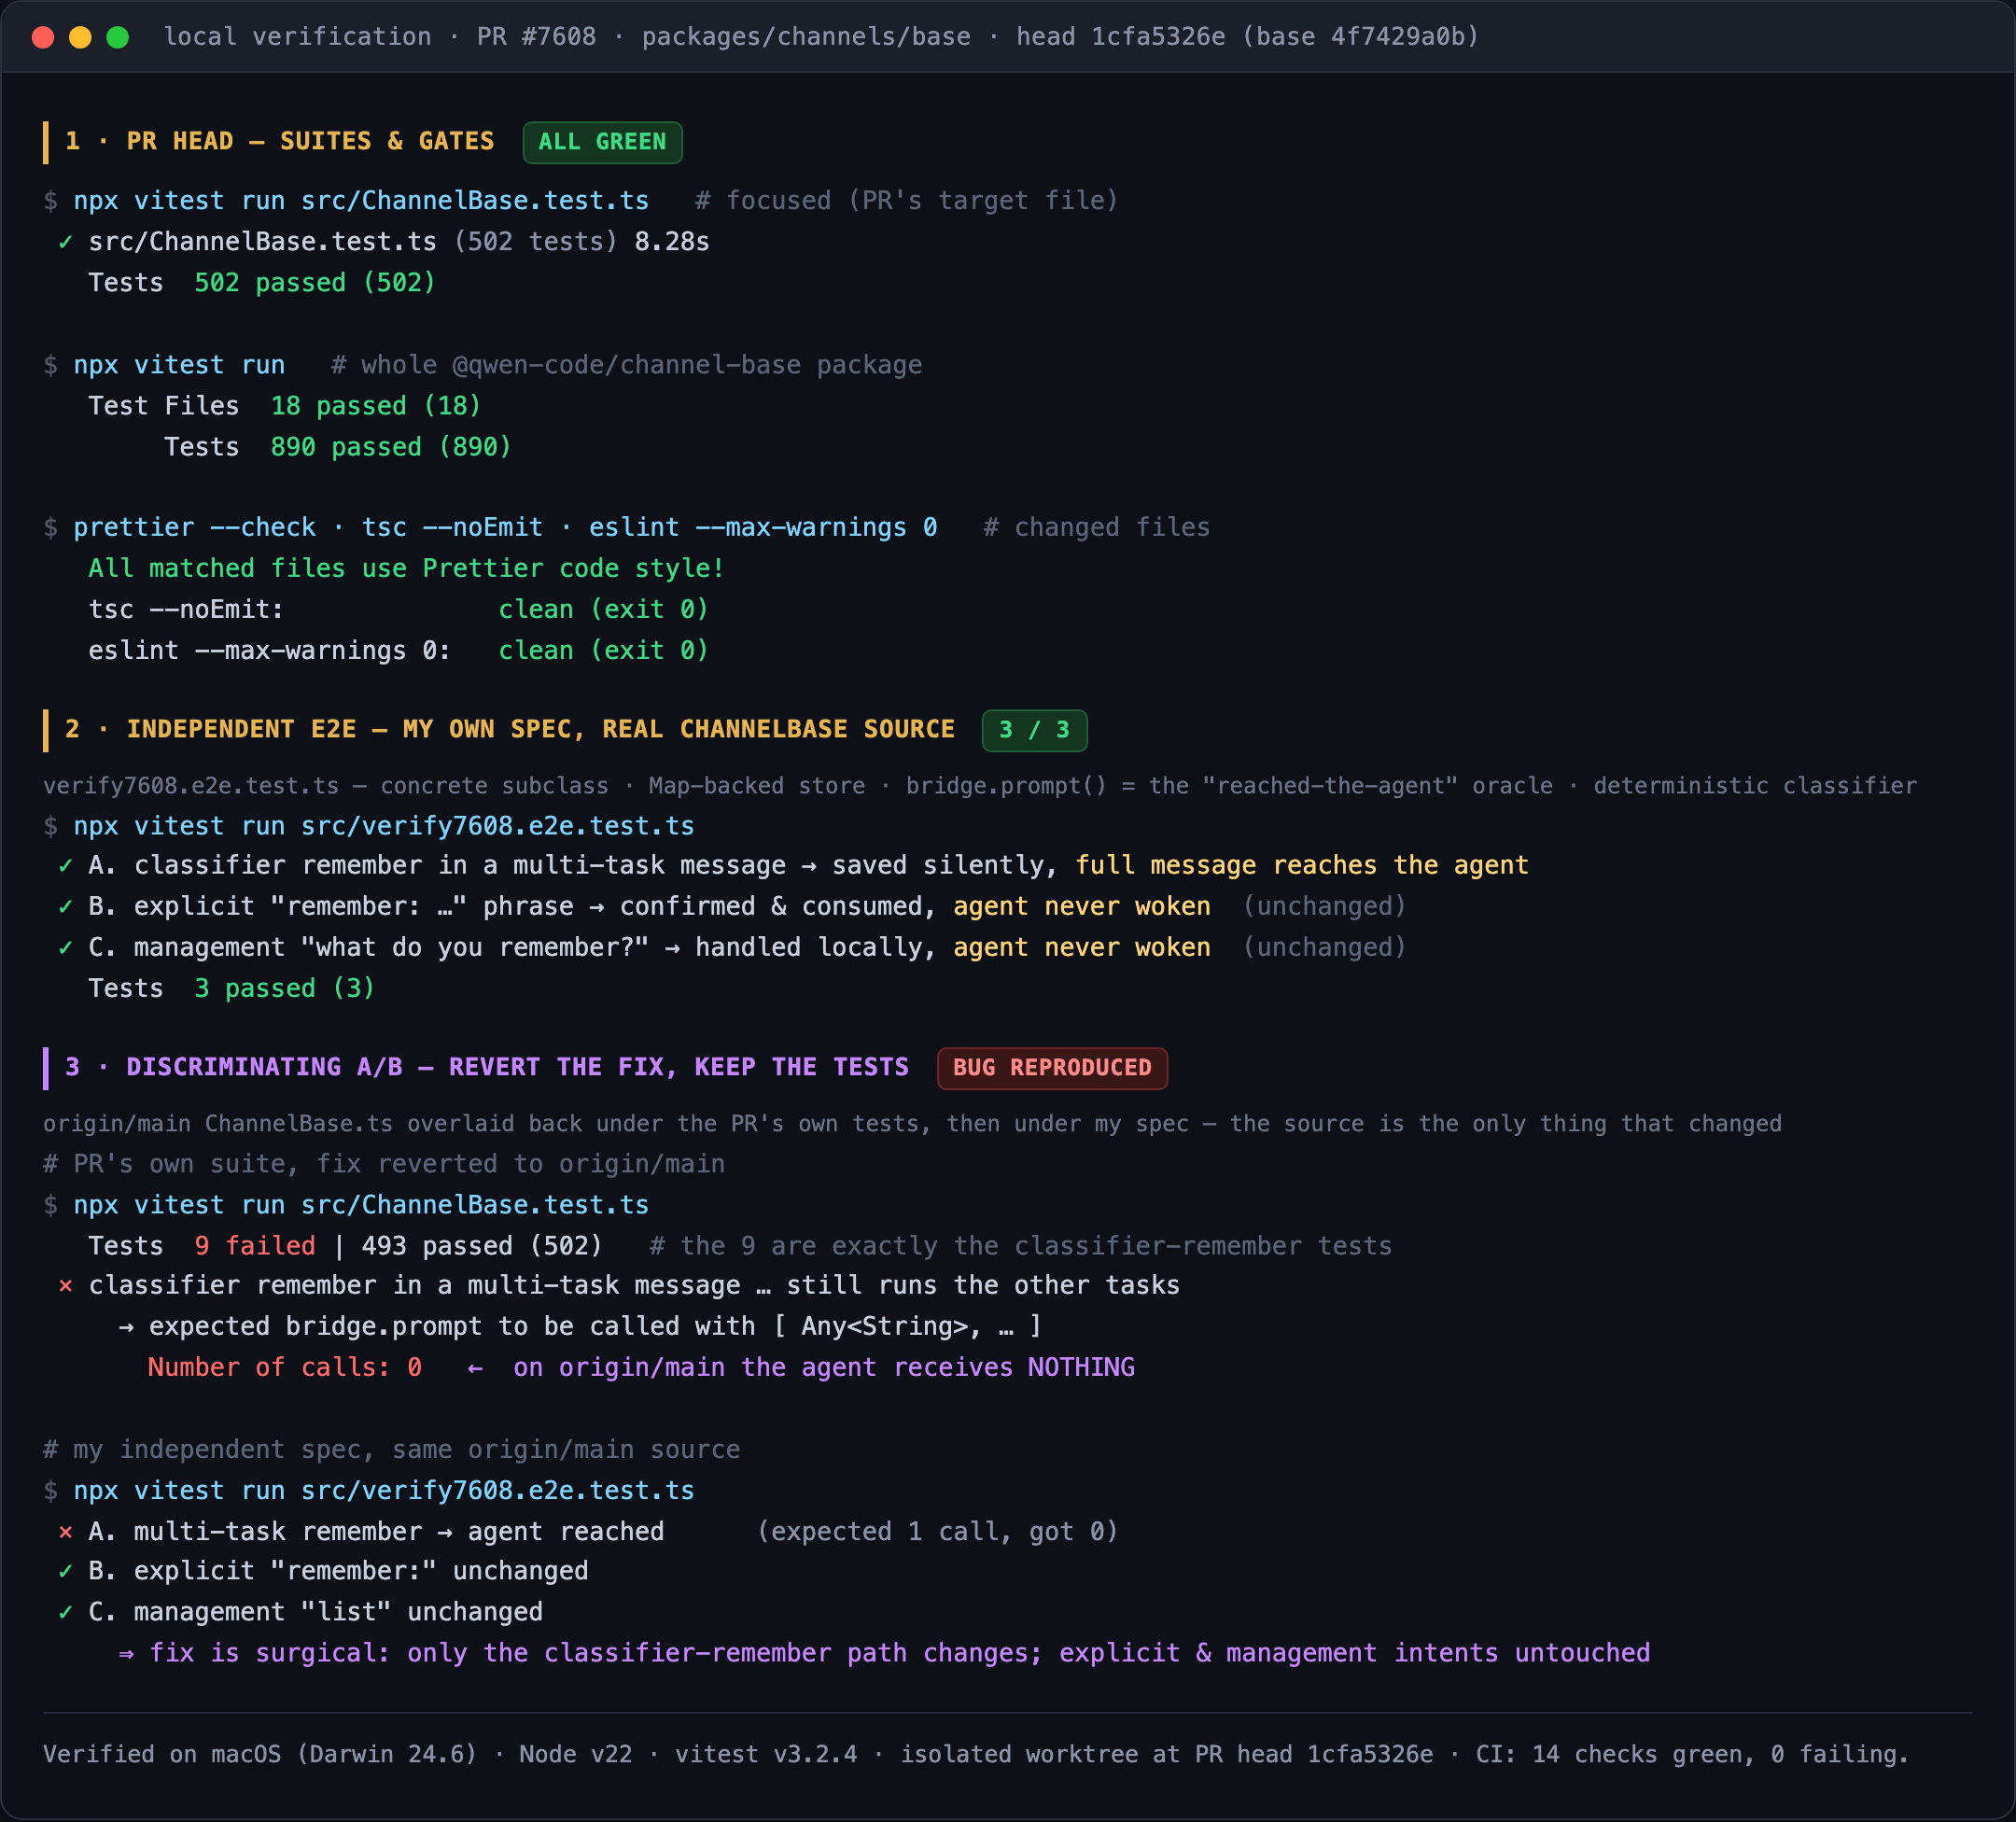Click the footer 'Verified on macOS (Darwin 24.6)'
This screenshot has width=2016, height=1822.
260,1755
